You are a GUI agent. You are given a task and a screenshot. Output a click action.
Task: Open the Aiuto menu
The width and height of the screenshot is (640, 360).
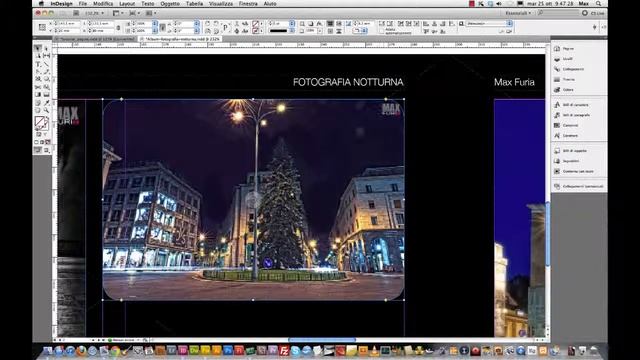(270, 4)
